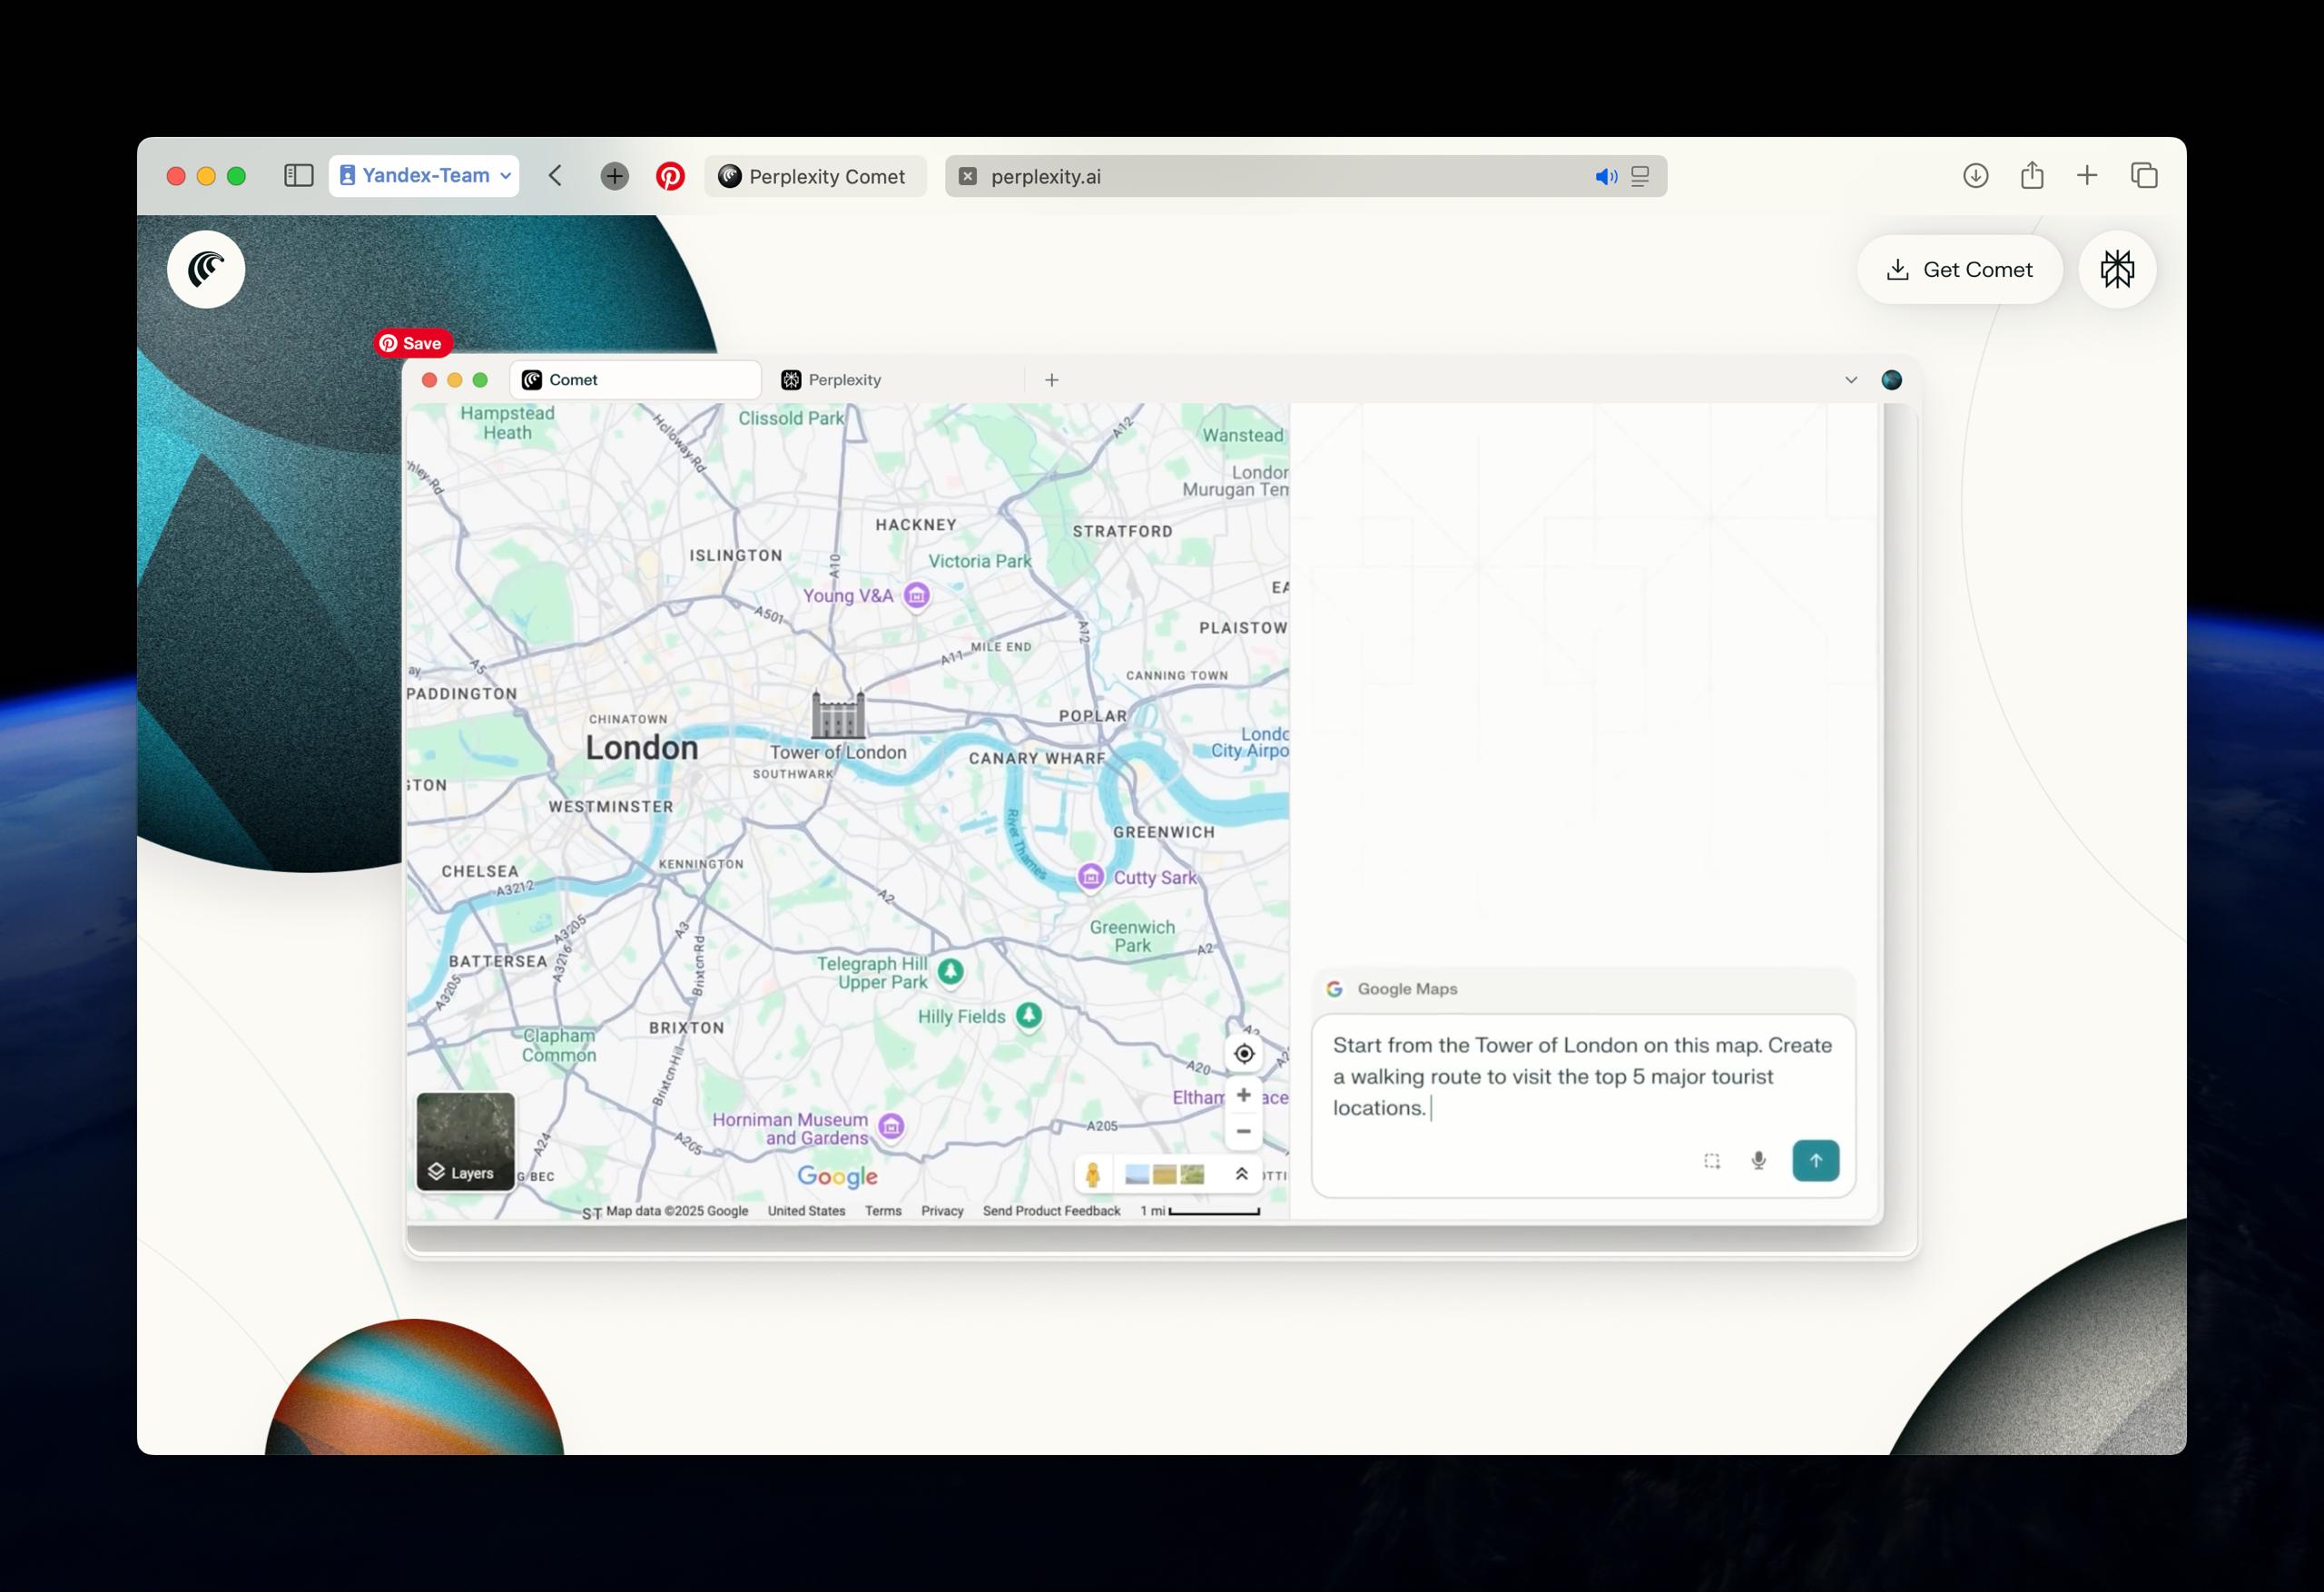
Task: Select the Young V&A museum marker
Action: point(916,595)
